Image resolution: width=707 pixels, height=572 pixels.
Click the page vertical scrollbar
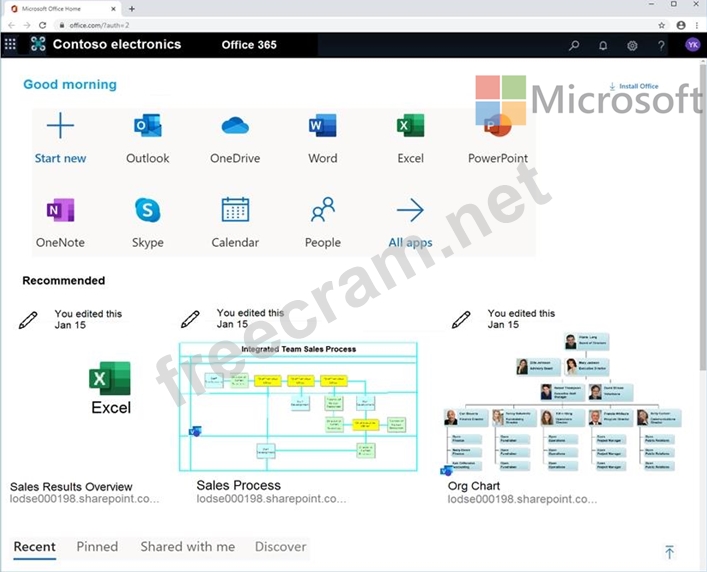(702, 216)
